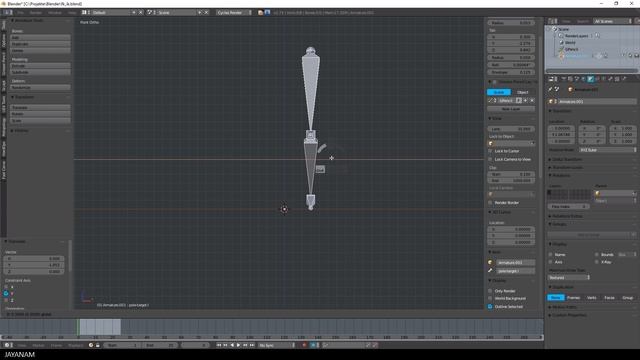Image resolution: width=640 pixels, height=360 pixels.
Task: Click the delete scene X icon in header
Action: pyautogui.click(x=206, y=13)
